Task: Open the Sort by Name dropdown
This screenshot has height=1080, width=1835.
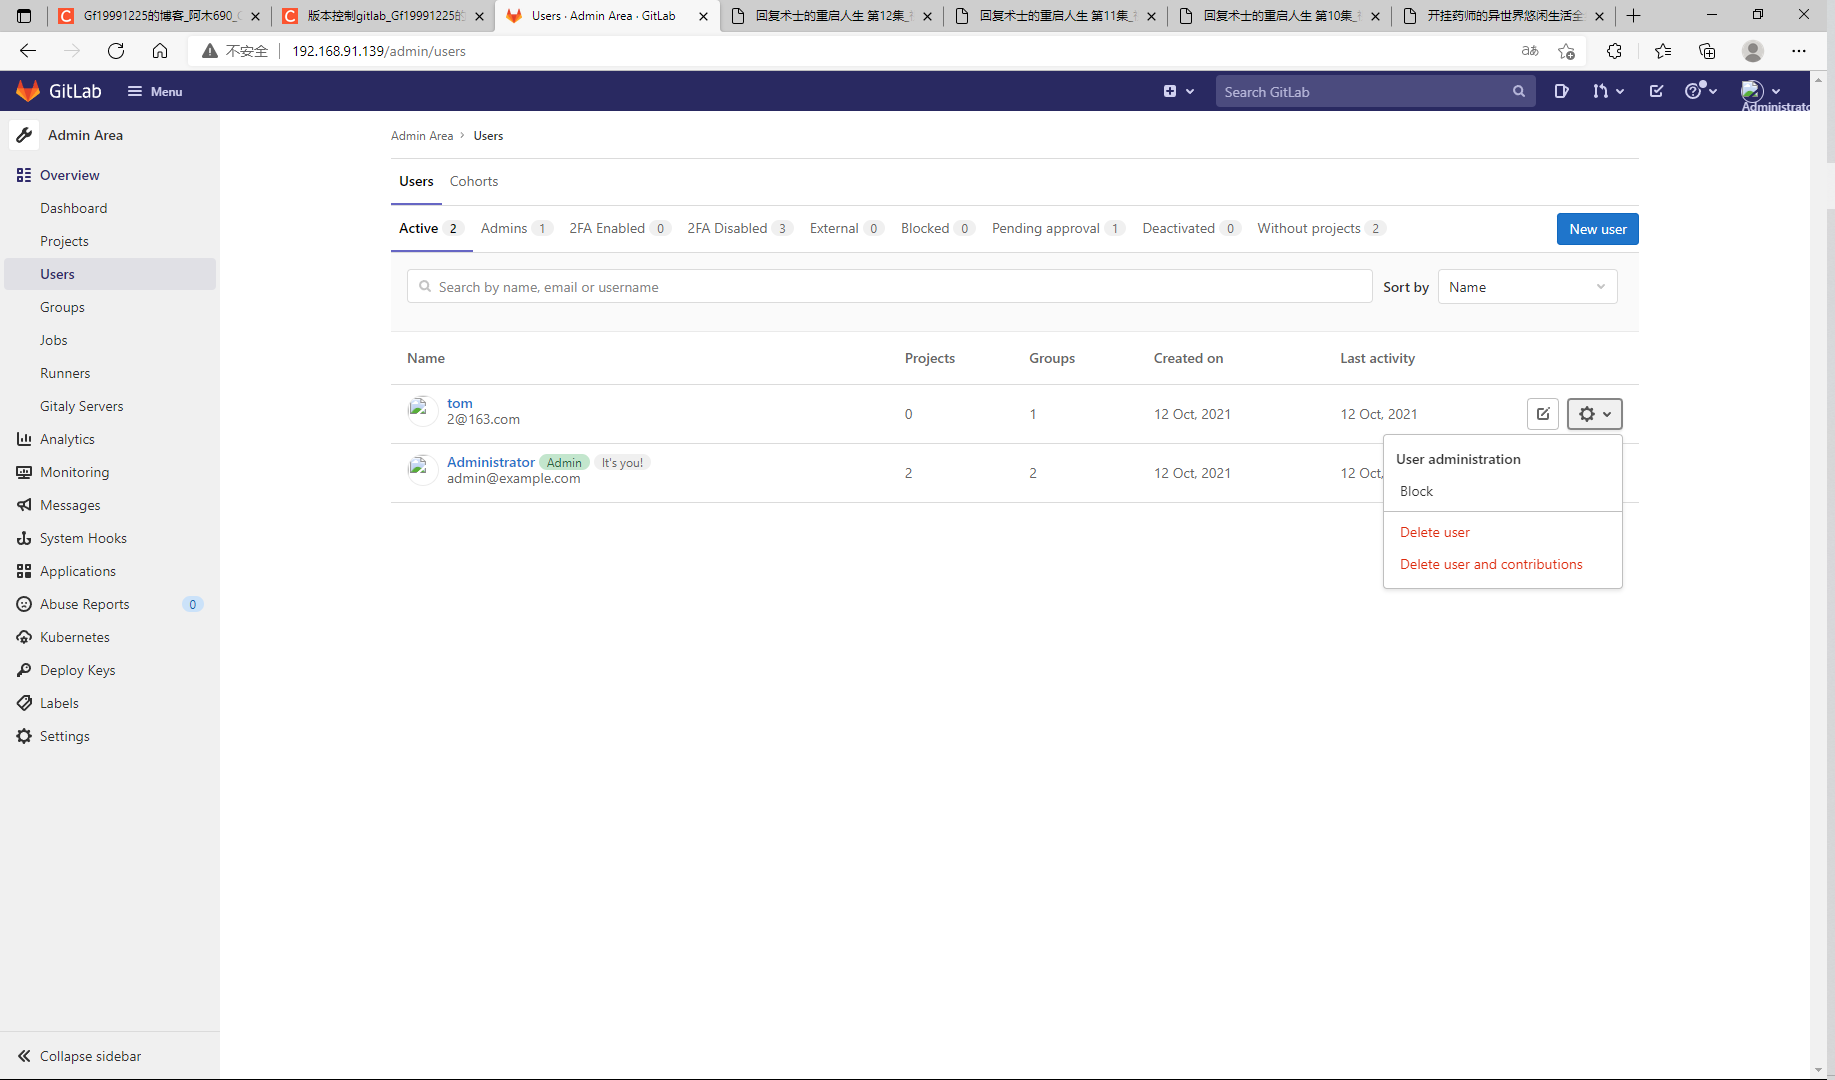Action: click(x=1527, y=287)
